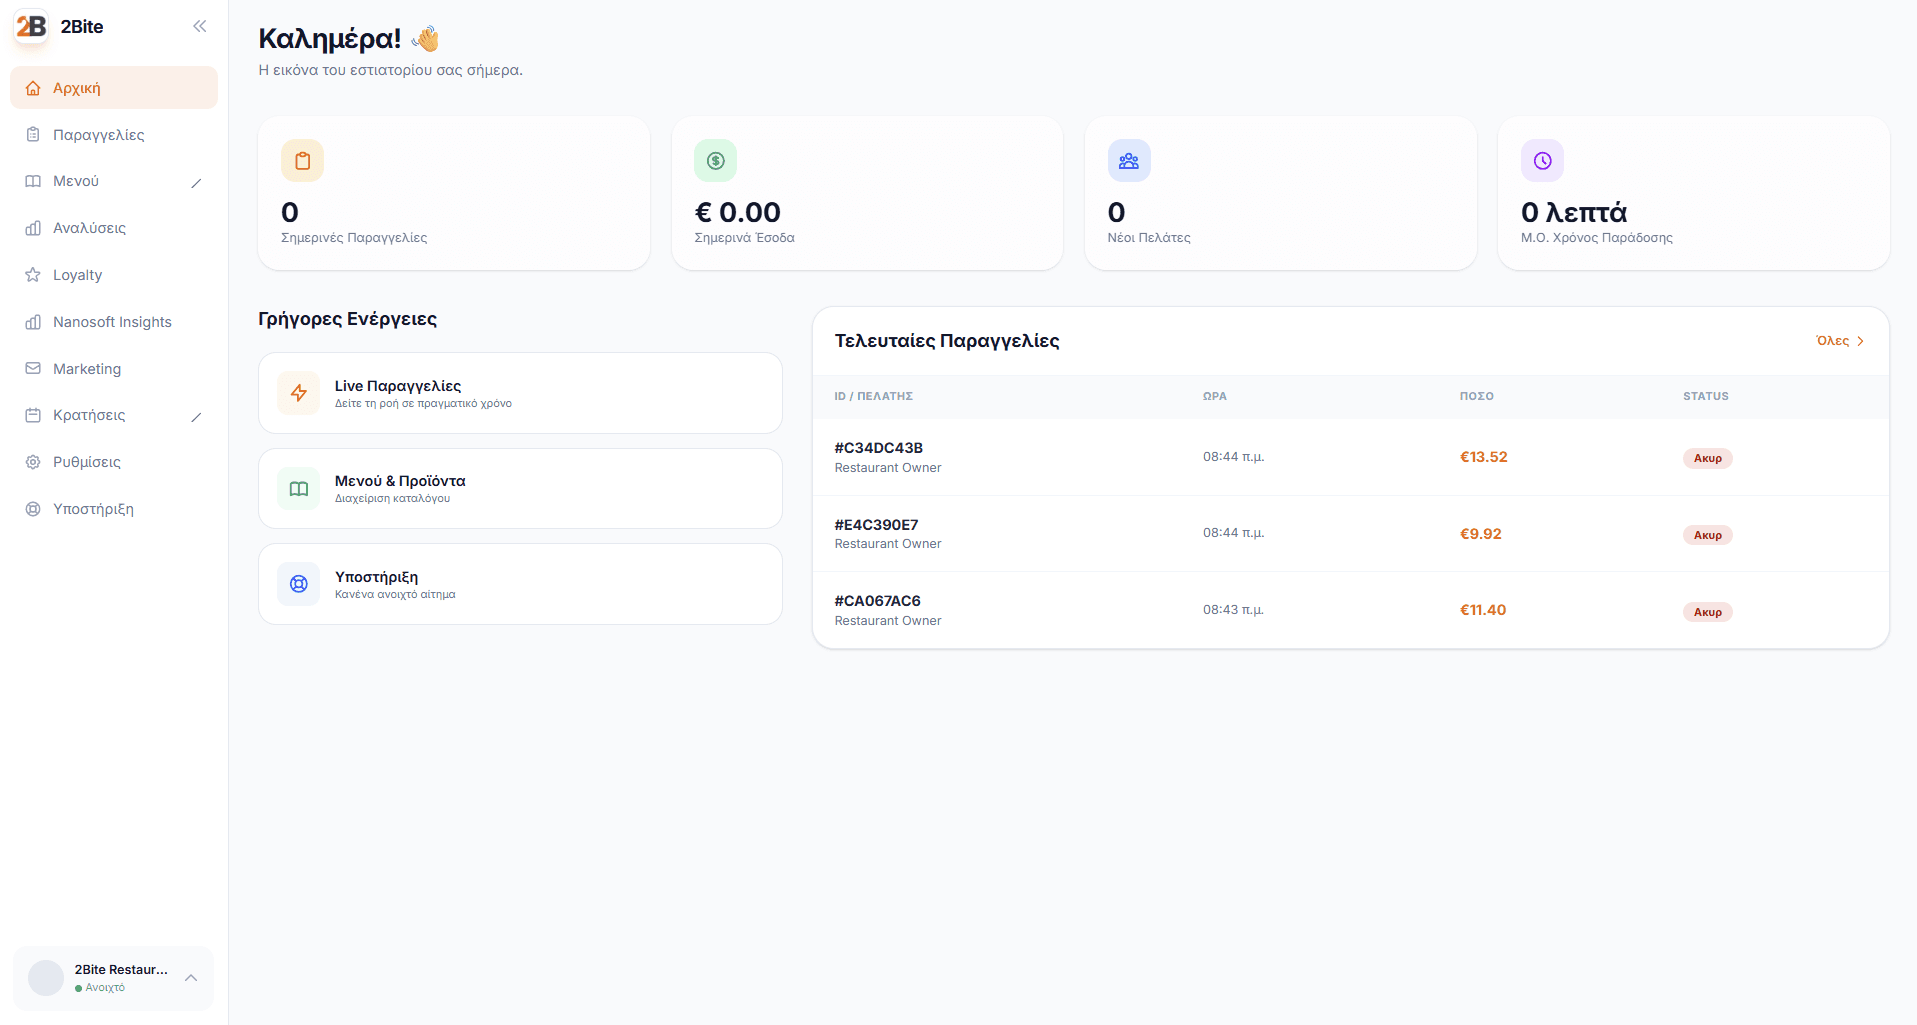Viewport: 1917px width, 1025px height.
Task: Click amount €11.40
Action: pos(1482,610)
